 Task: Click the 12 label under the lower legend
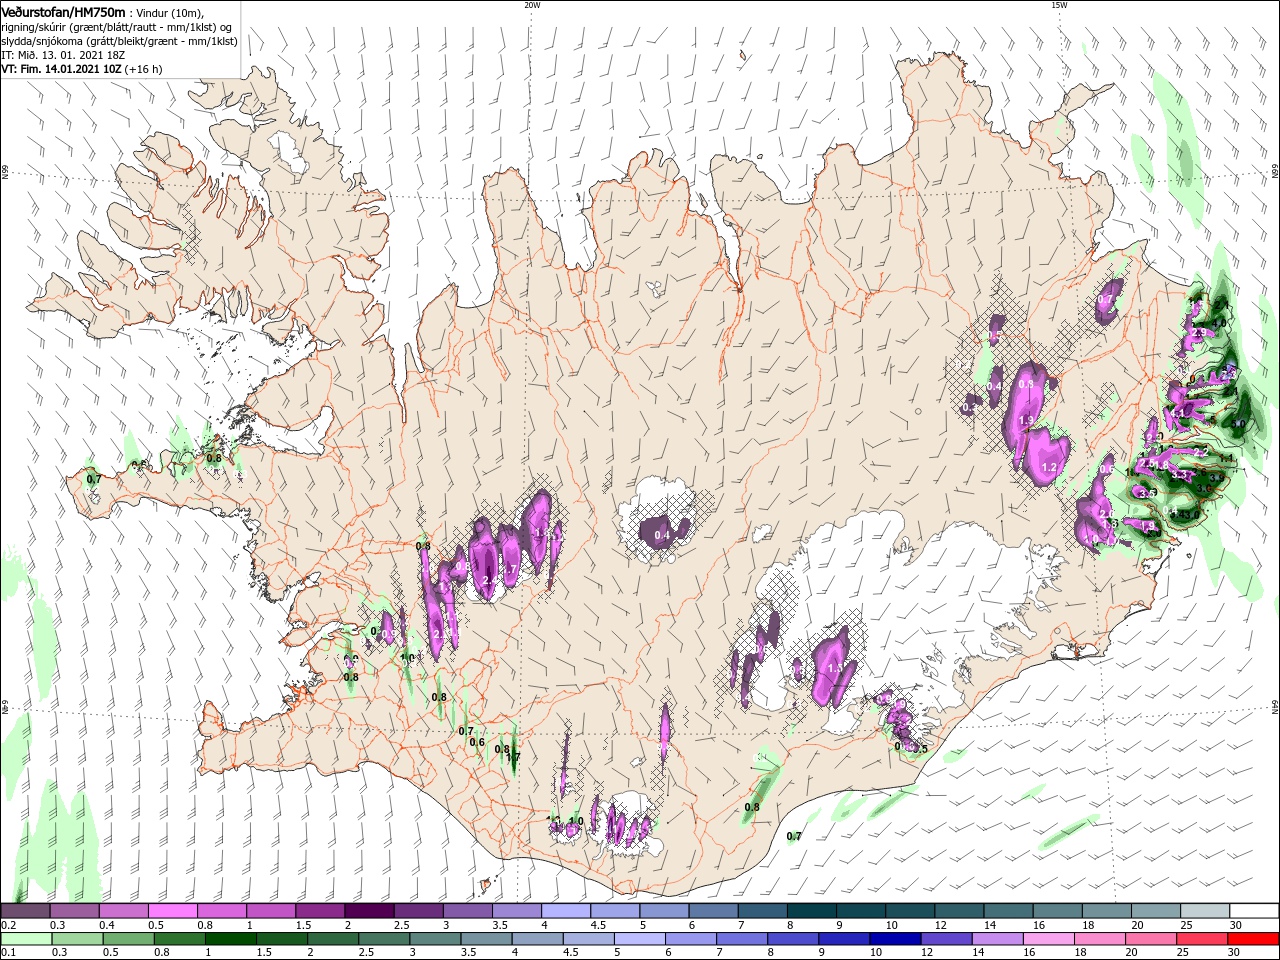point(926,952)
